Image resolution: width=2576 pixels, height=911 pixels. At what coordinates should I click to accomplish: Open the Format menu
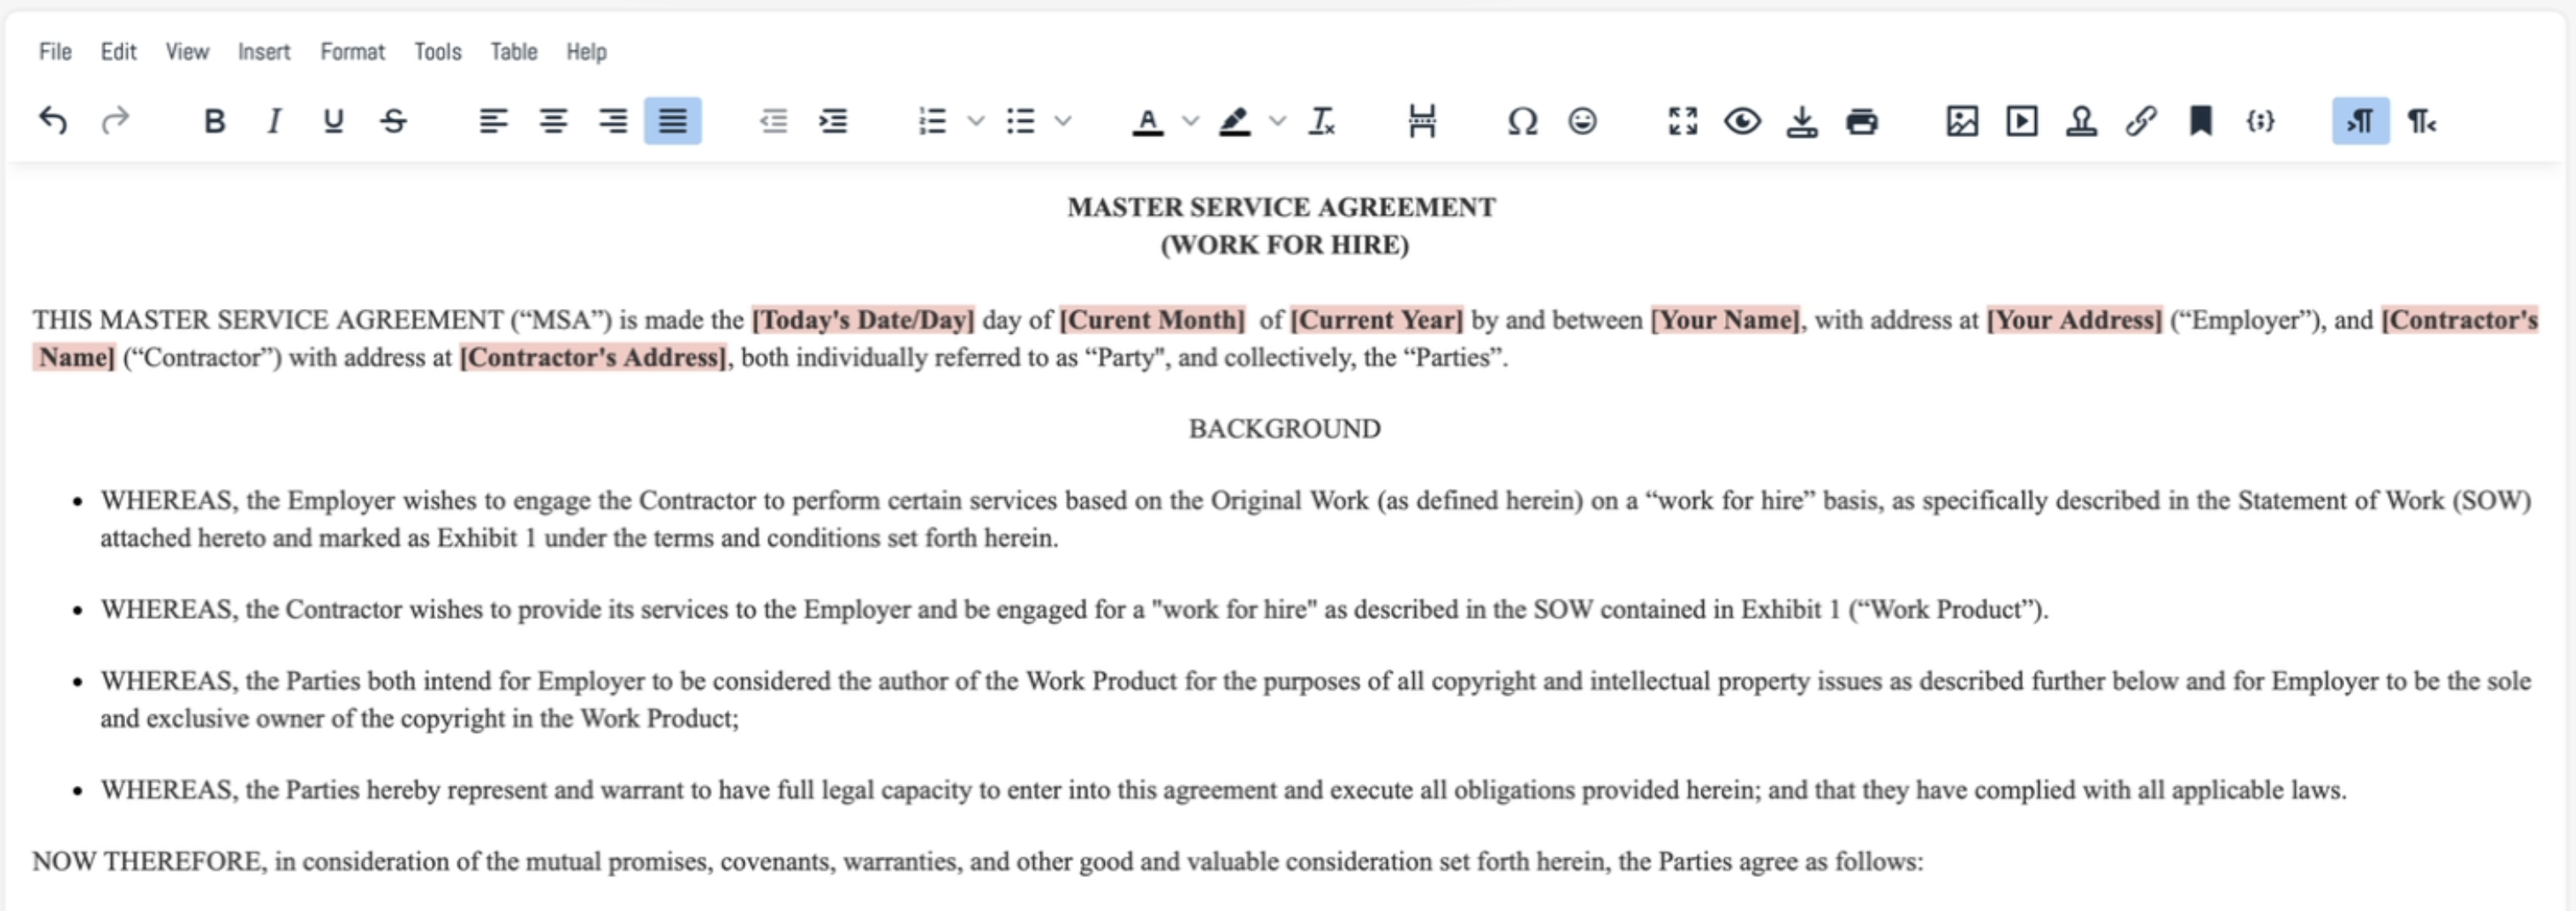(352, 51)
